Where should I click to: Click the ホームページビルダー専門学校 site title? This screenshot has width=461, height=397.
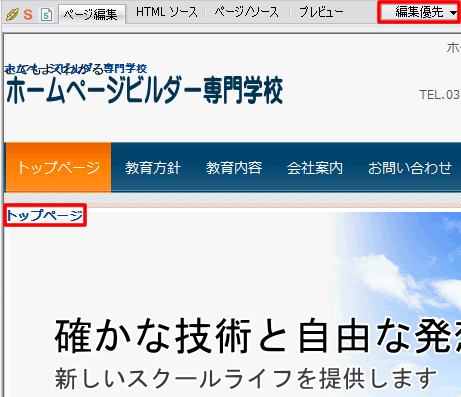(145, 90)
